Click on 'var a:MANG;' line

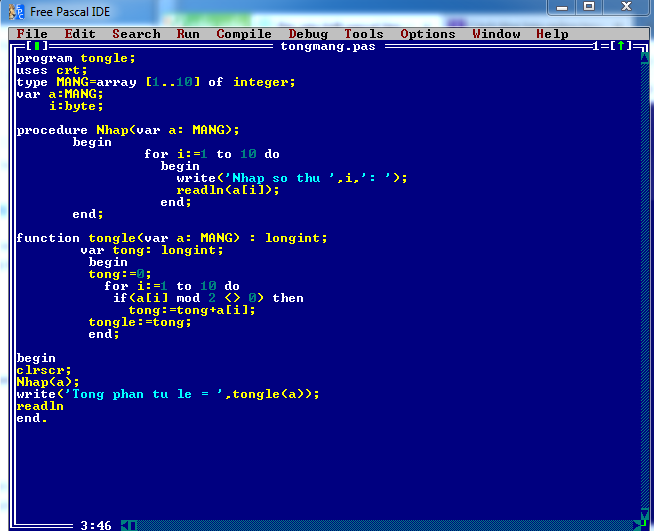point(60,94)
